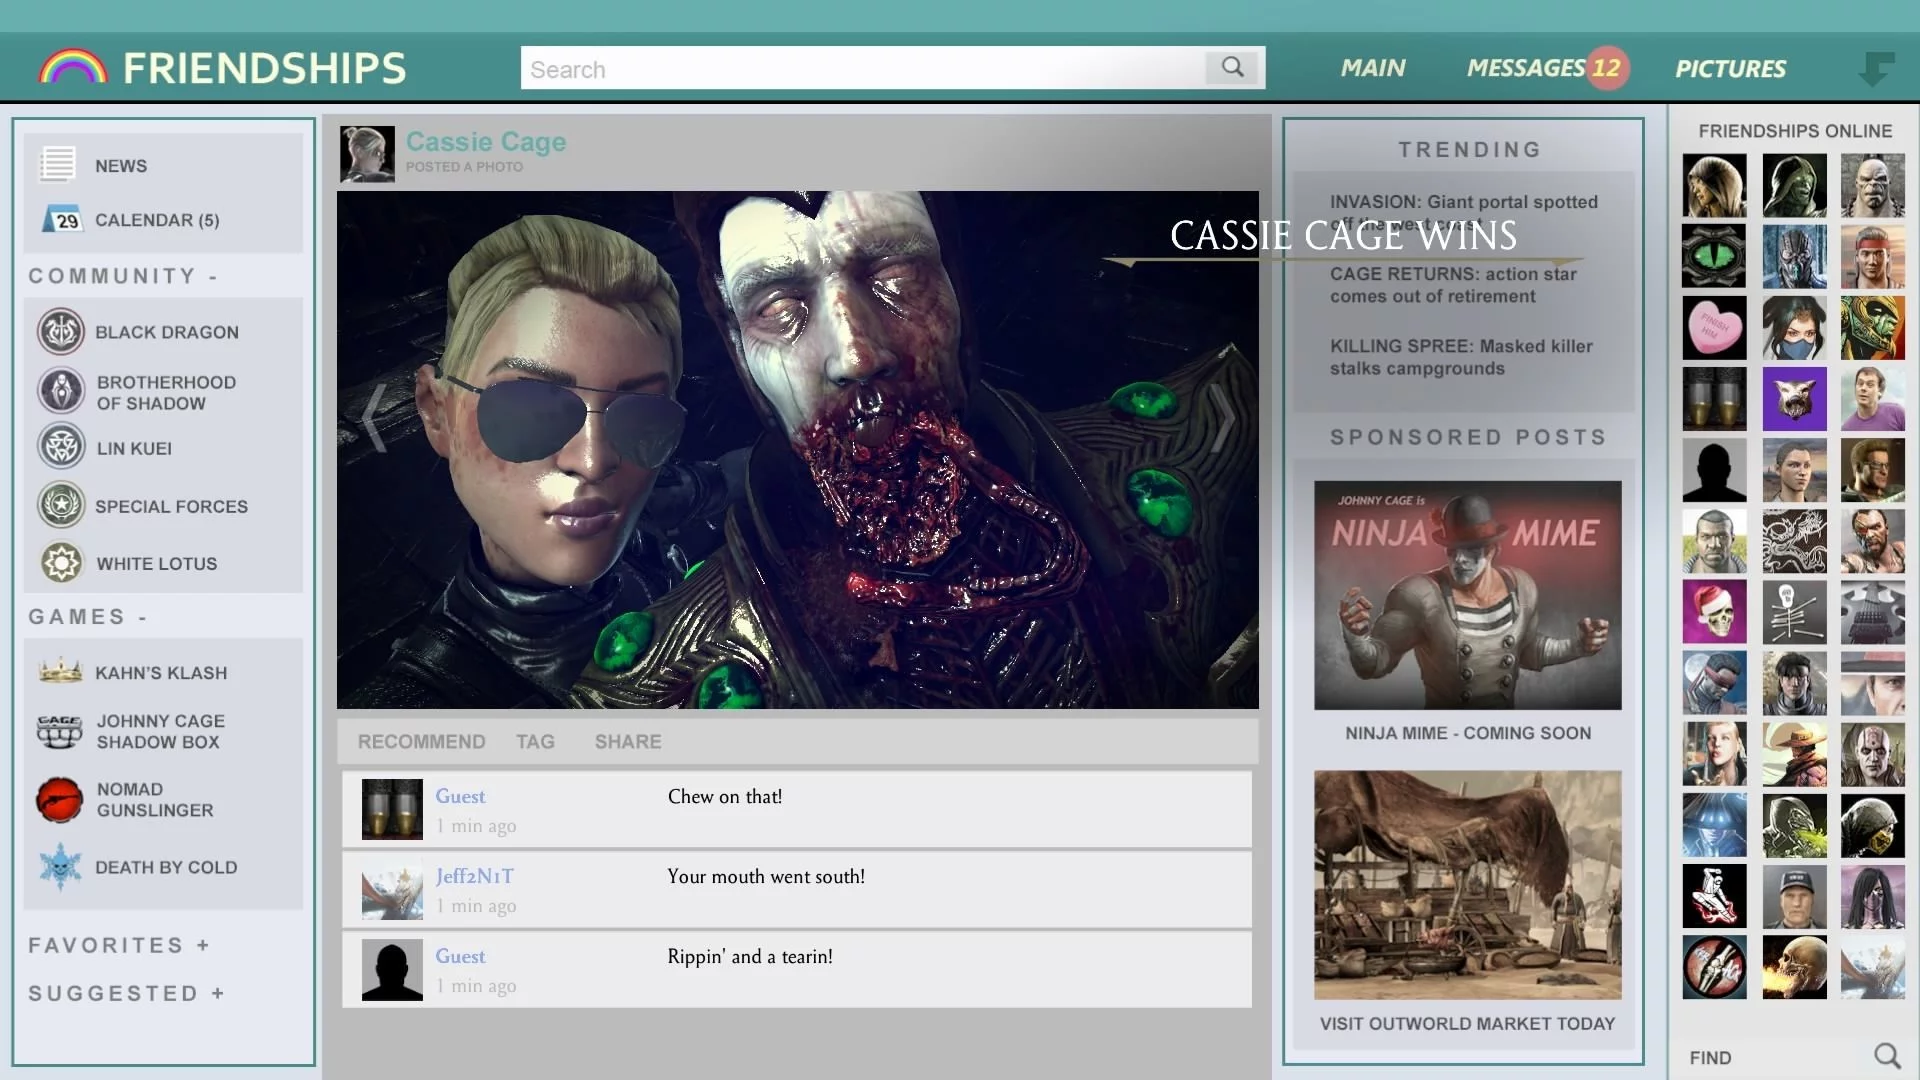Select the Special Forces star emblem

pos(61,505)
